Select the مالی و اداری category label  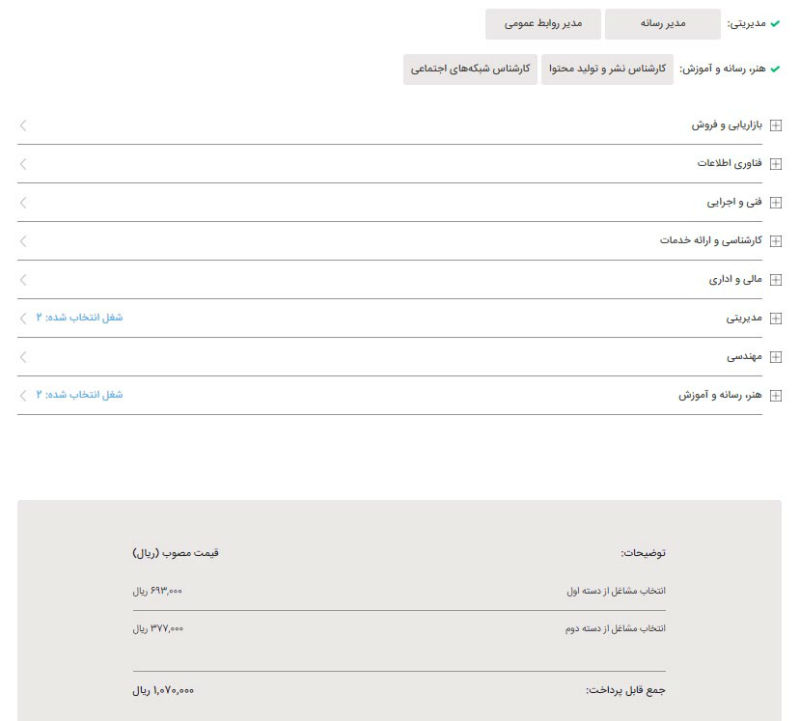pyautogui.click(x=735, y=280)
